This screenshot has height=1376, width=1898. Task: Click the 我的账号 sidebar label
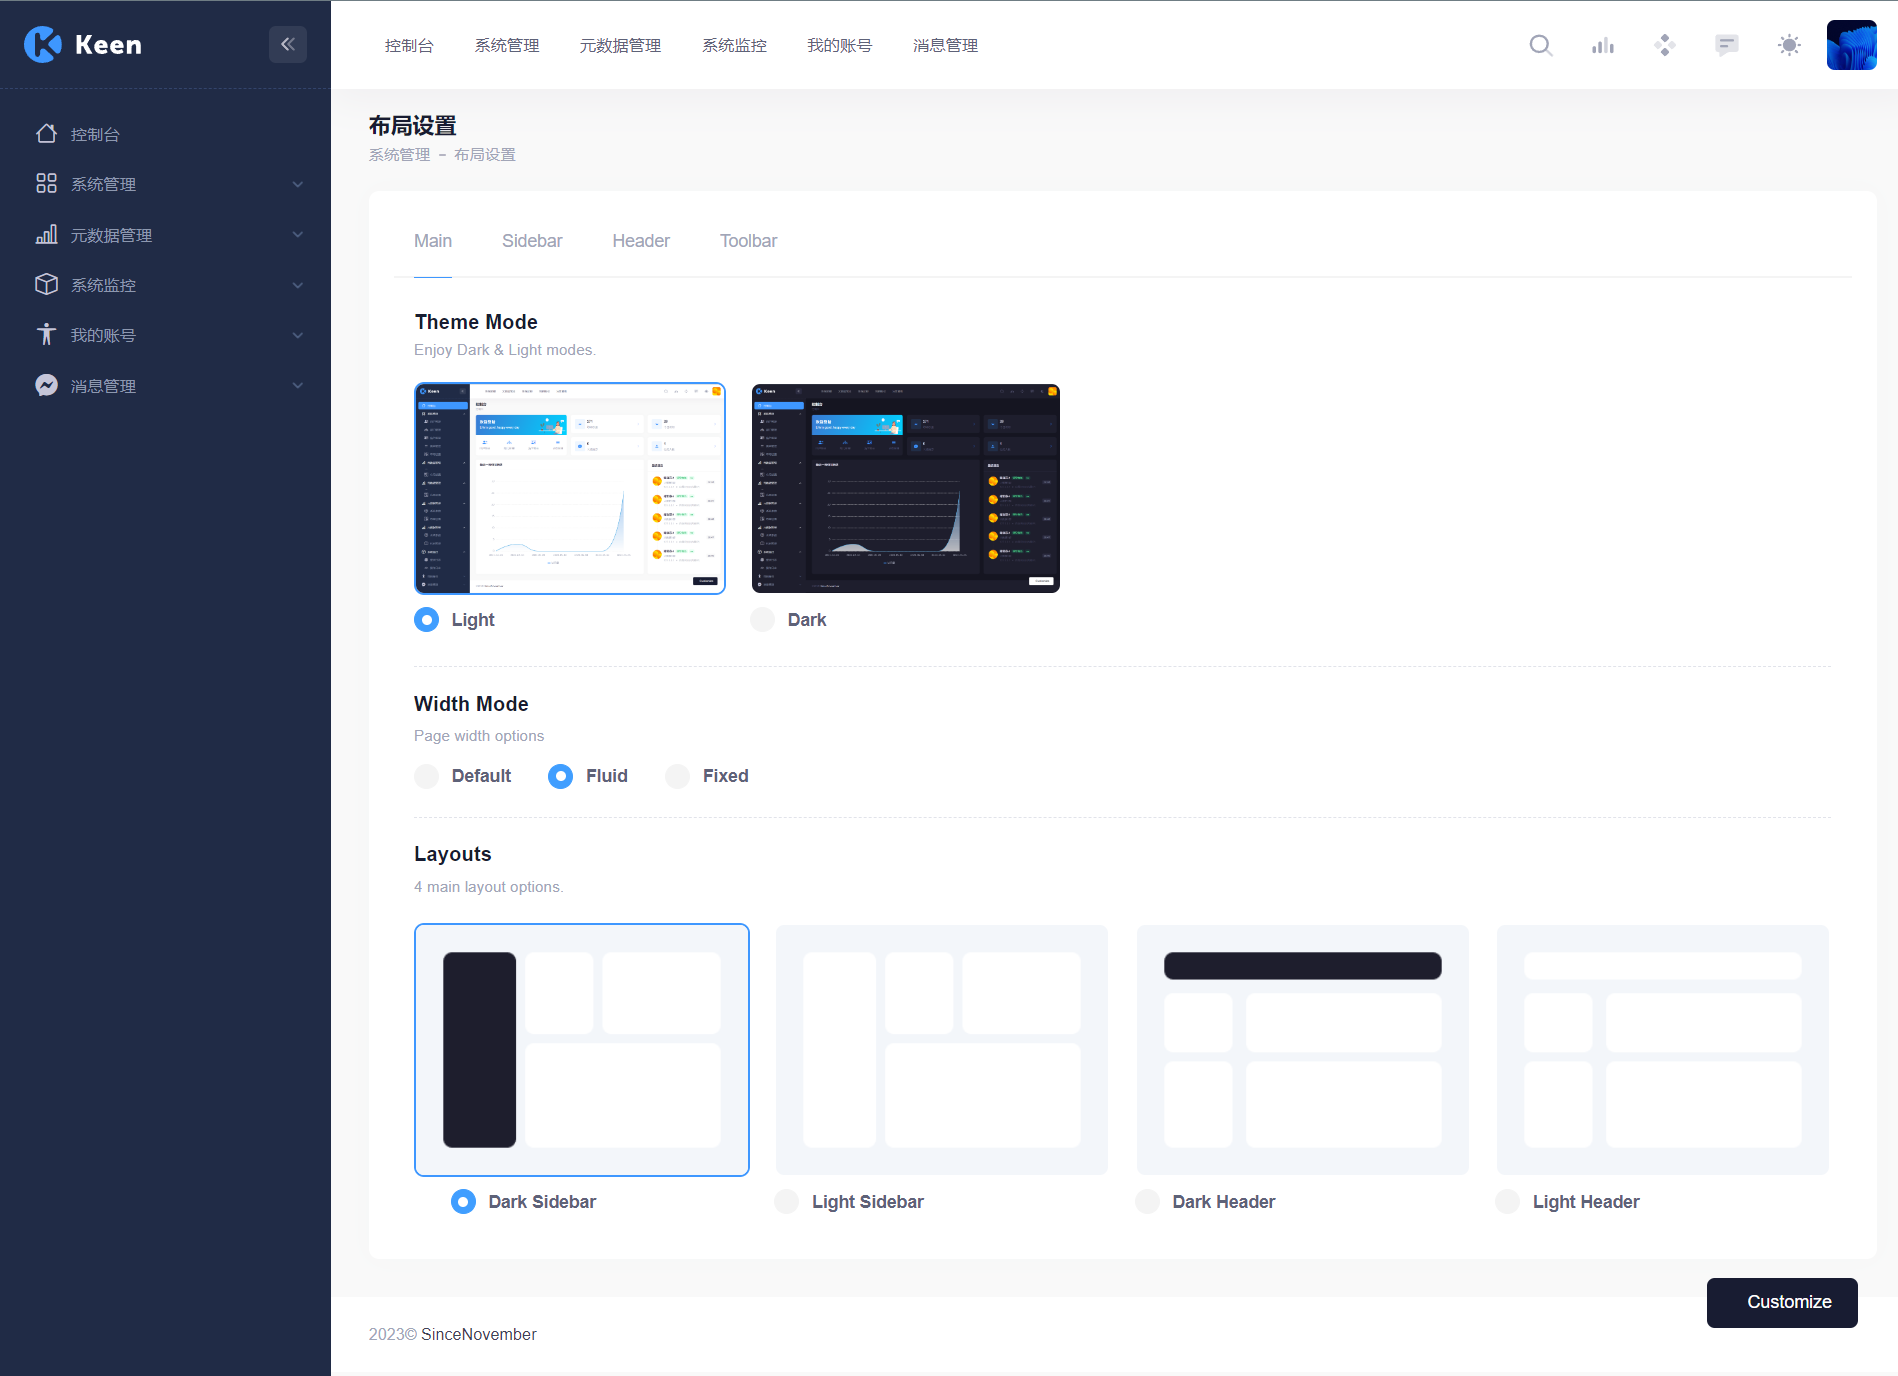tap(103, 335)
